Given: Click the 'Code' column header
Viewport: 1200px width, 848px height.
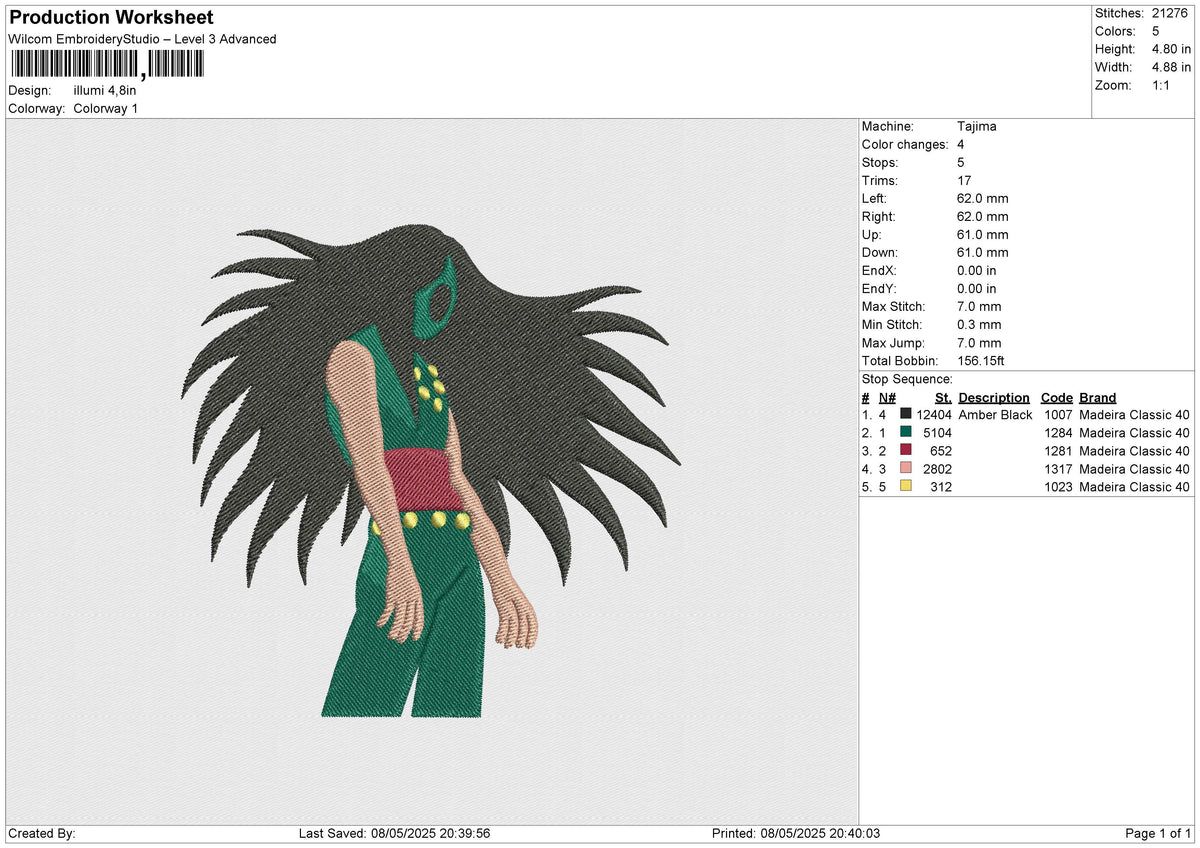Looking at the screenshot, I should pyautogui.click(x=1056, y=398).
